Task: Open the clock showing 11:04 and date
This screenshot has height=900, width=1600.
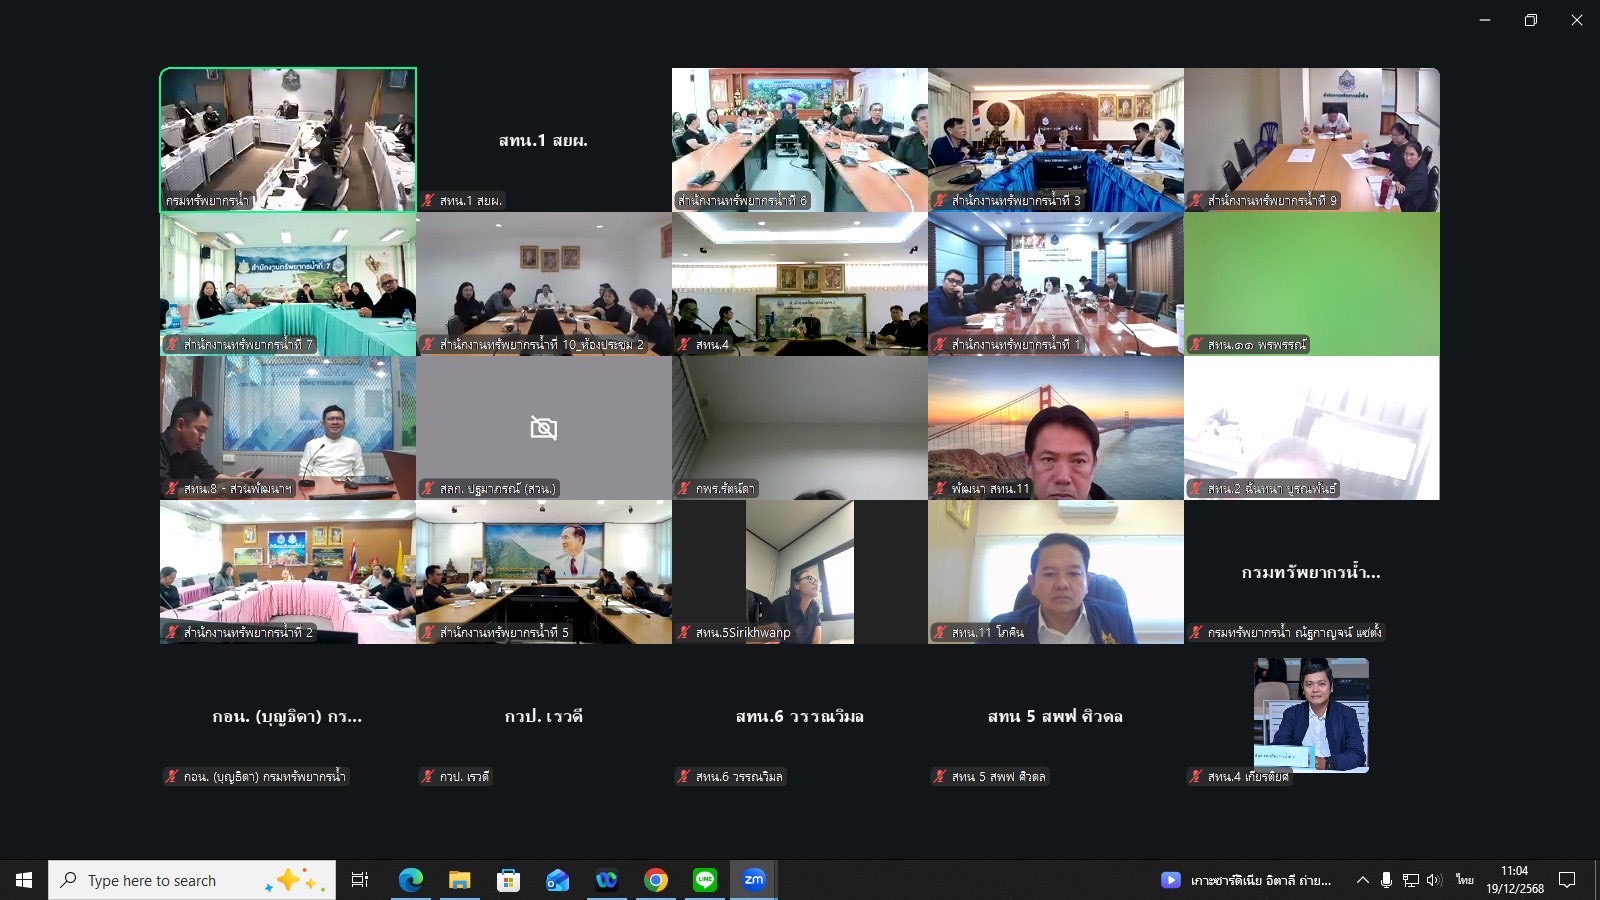Action: pos(1514,880)
